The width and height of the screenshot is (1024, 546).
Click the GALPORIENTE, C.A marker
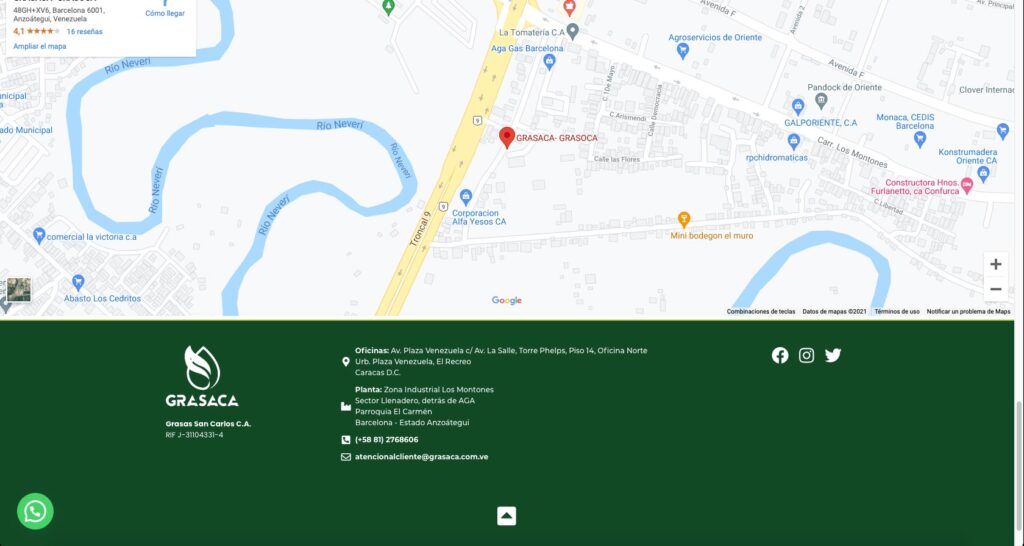797,106
